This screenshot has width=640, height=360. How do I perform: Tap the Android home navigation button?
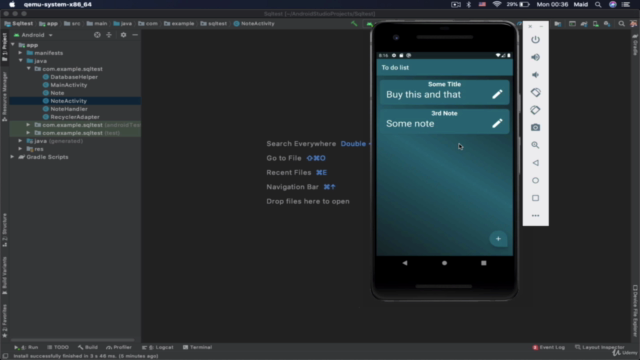[x=444, y=263]
